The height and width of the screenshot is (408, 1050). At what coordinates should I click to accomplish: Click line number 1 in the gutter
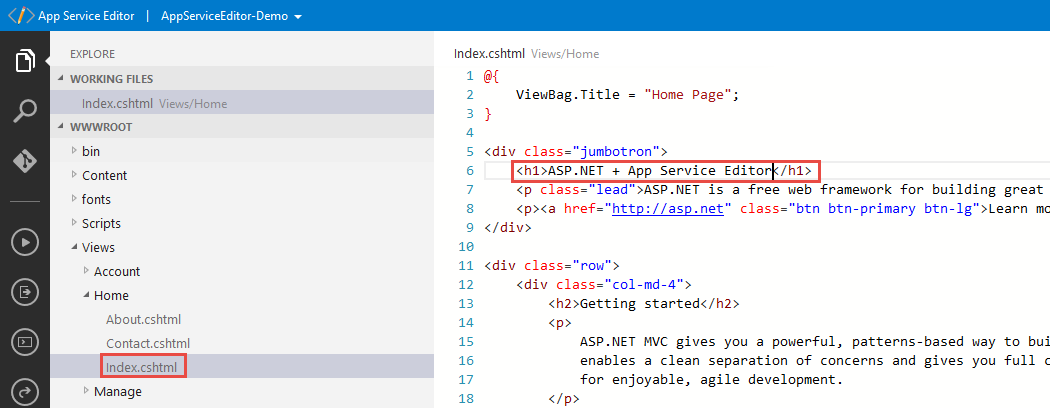coord(470,76)
